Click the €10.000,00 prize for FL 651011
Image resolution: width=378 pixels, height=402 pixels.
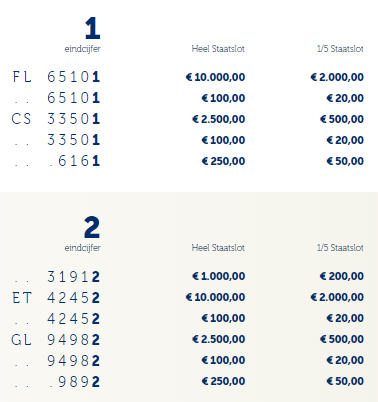click(x=215, y=77)
